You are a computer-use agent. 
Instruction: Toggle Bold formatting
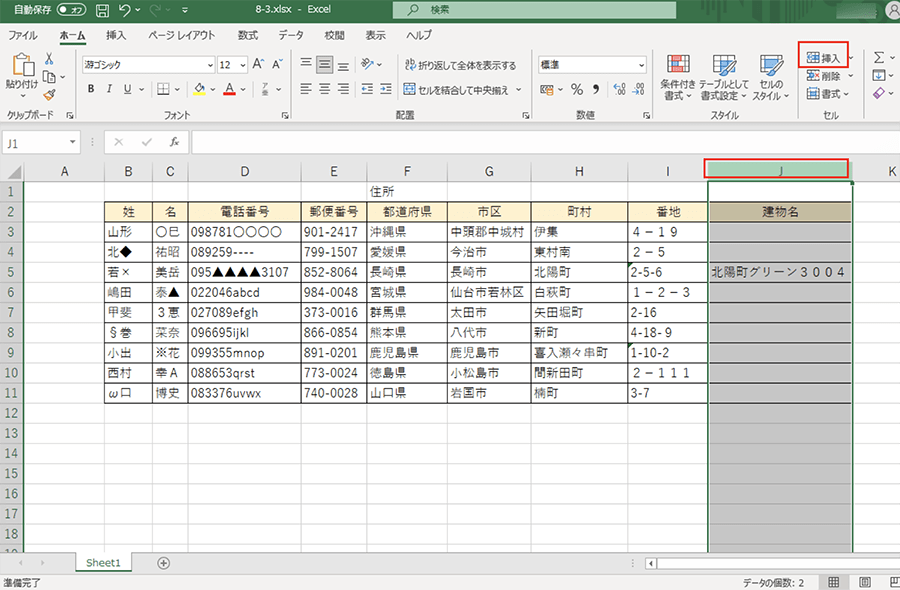[91, 89]
